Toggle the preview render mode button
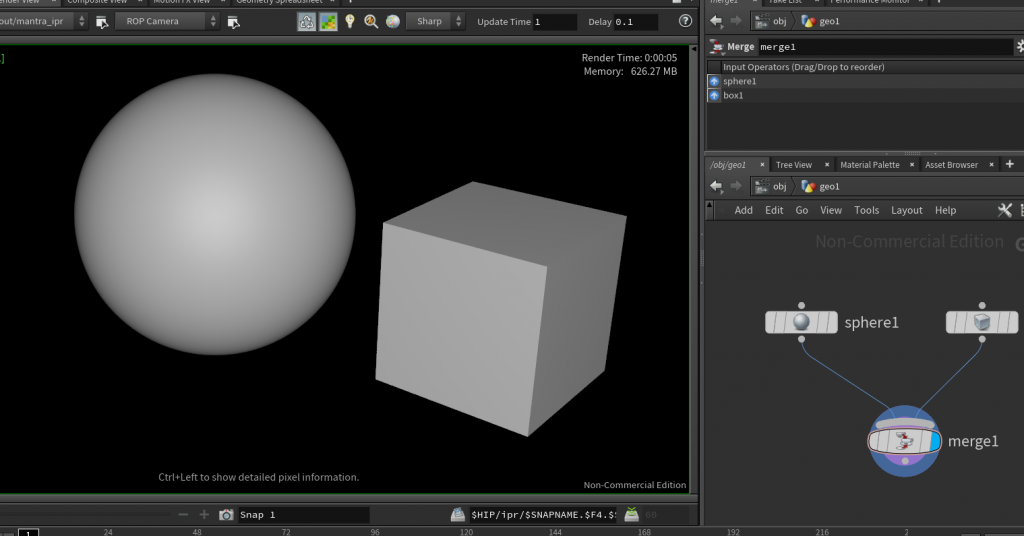The height and width of the screenshot is (536, 1024). pyautogui.click(x=328, y=21)
